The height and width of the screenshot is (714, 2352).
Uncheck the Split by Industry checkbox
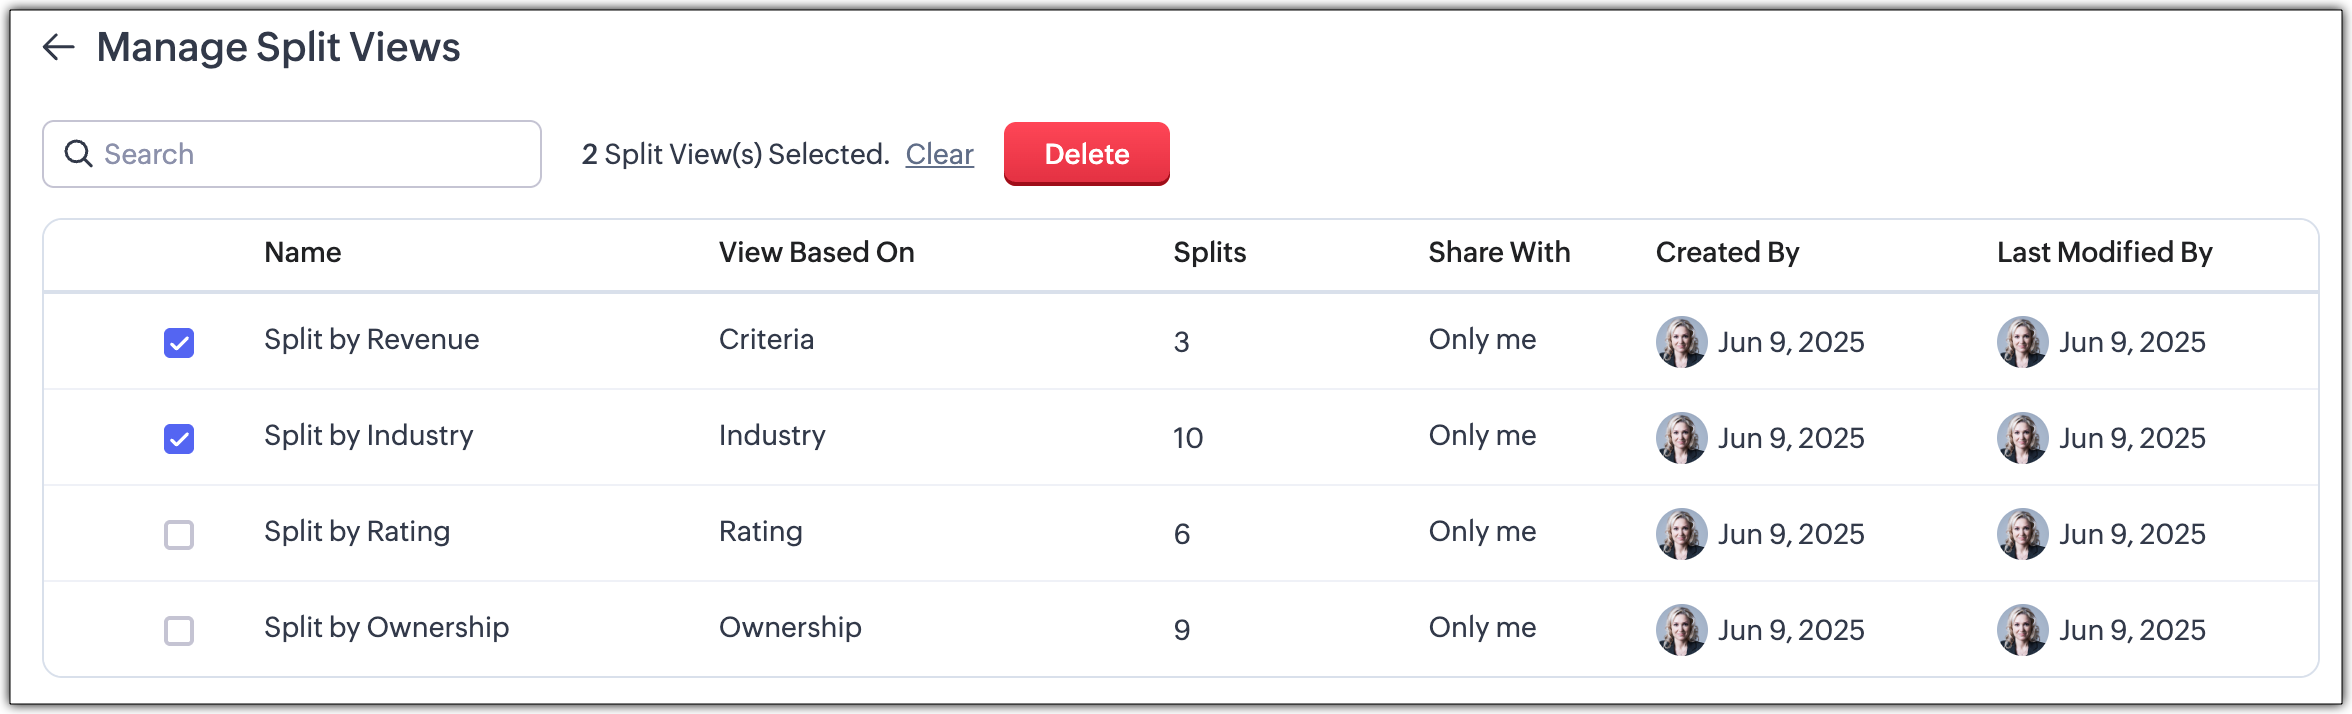point(179,439)
